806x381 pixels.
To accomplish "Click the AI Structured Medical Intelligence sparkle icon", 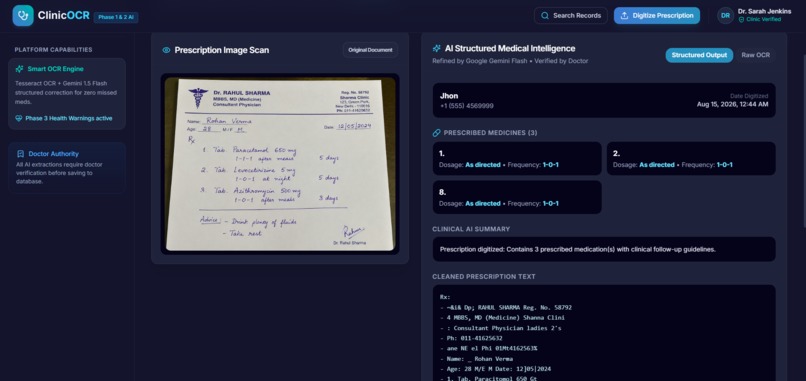I will tap(436, 48).
